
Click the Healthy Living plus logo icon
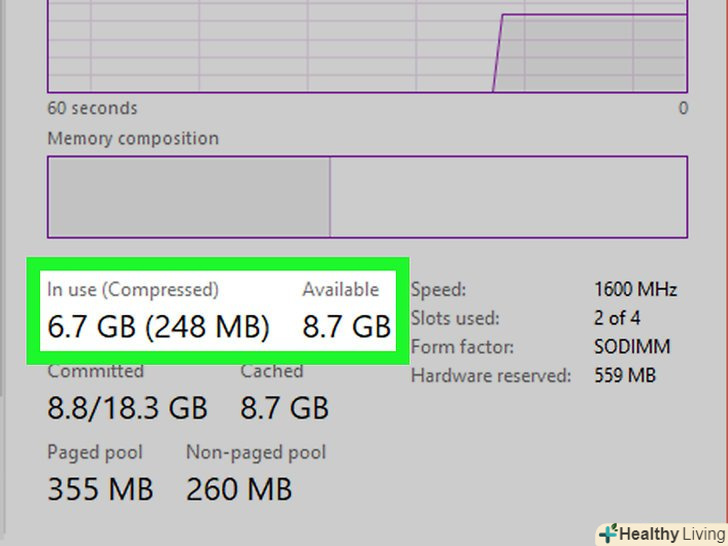point(606,533)
